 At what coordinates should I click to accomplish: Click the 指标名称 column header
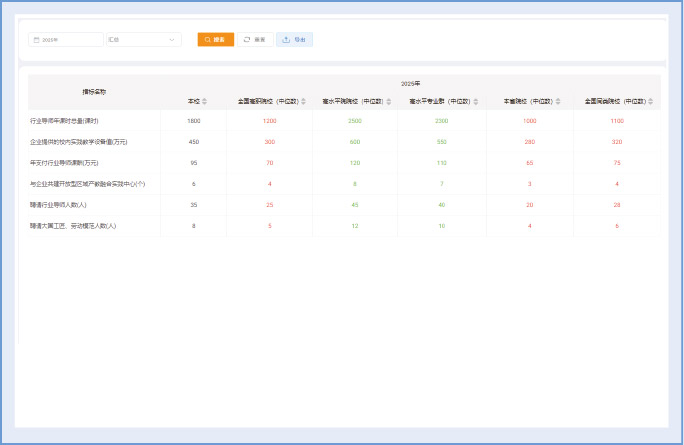click(x=94, y=91)
